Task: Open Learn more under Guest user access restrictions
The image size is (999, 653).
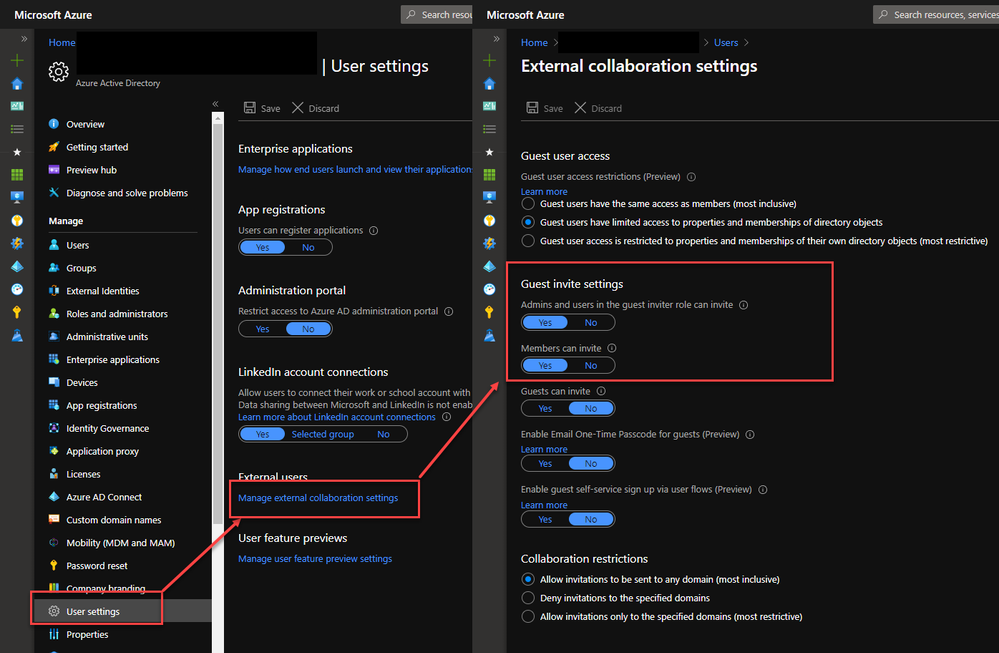Action: coord(543,191)
